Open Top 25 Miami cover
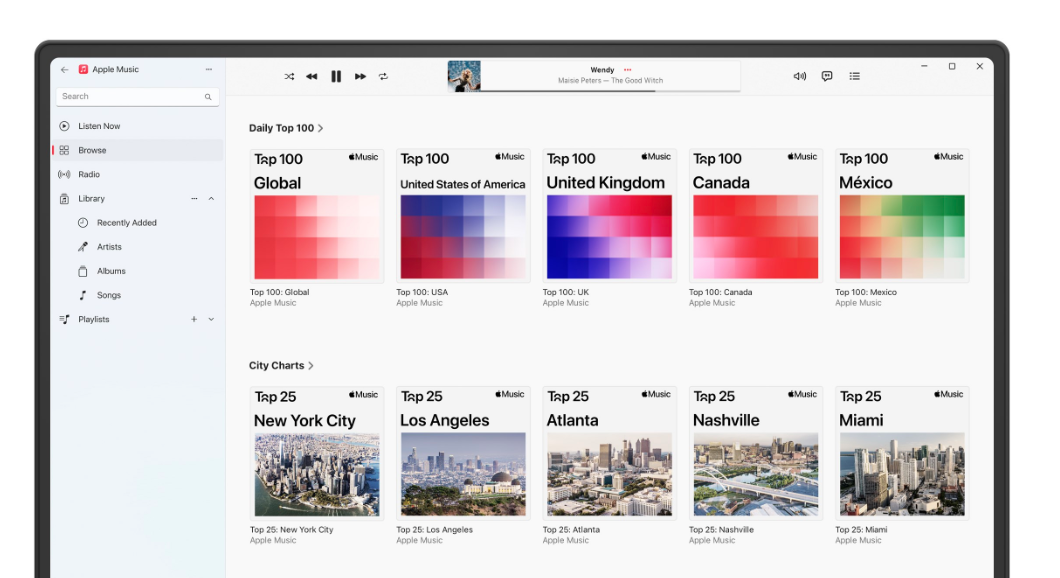The height and width of the screenshot is (578, 1060). pyautogui.click(x=902, y=453)
